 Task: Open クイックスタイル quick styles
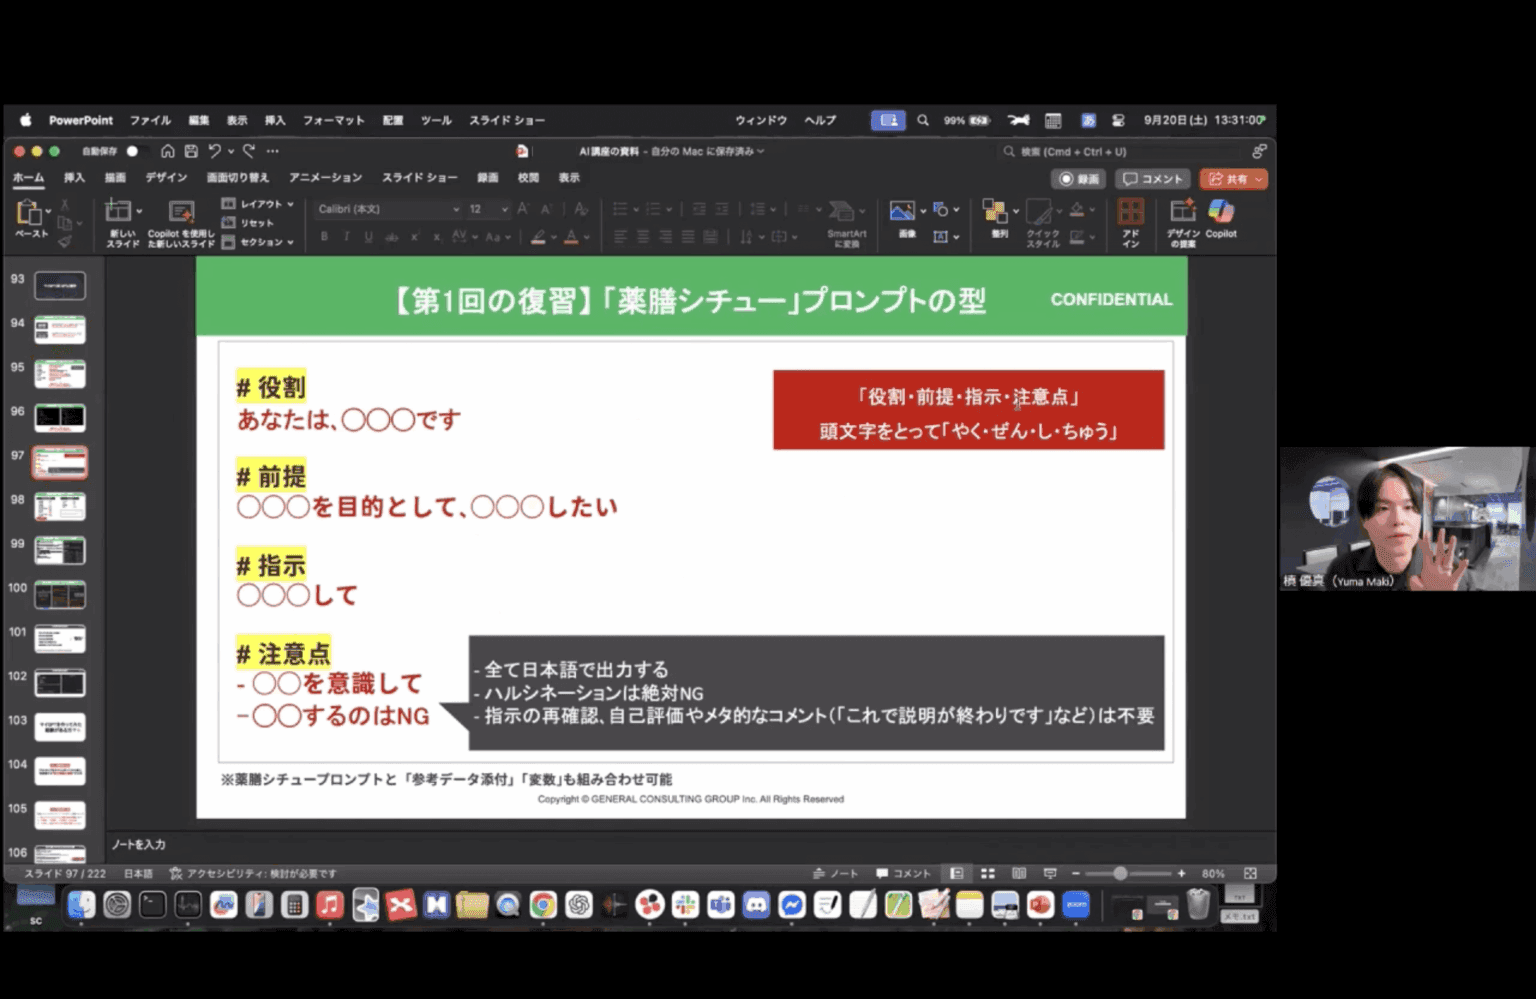[x=1043, y=222]
